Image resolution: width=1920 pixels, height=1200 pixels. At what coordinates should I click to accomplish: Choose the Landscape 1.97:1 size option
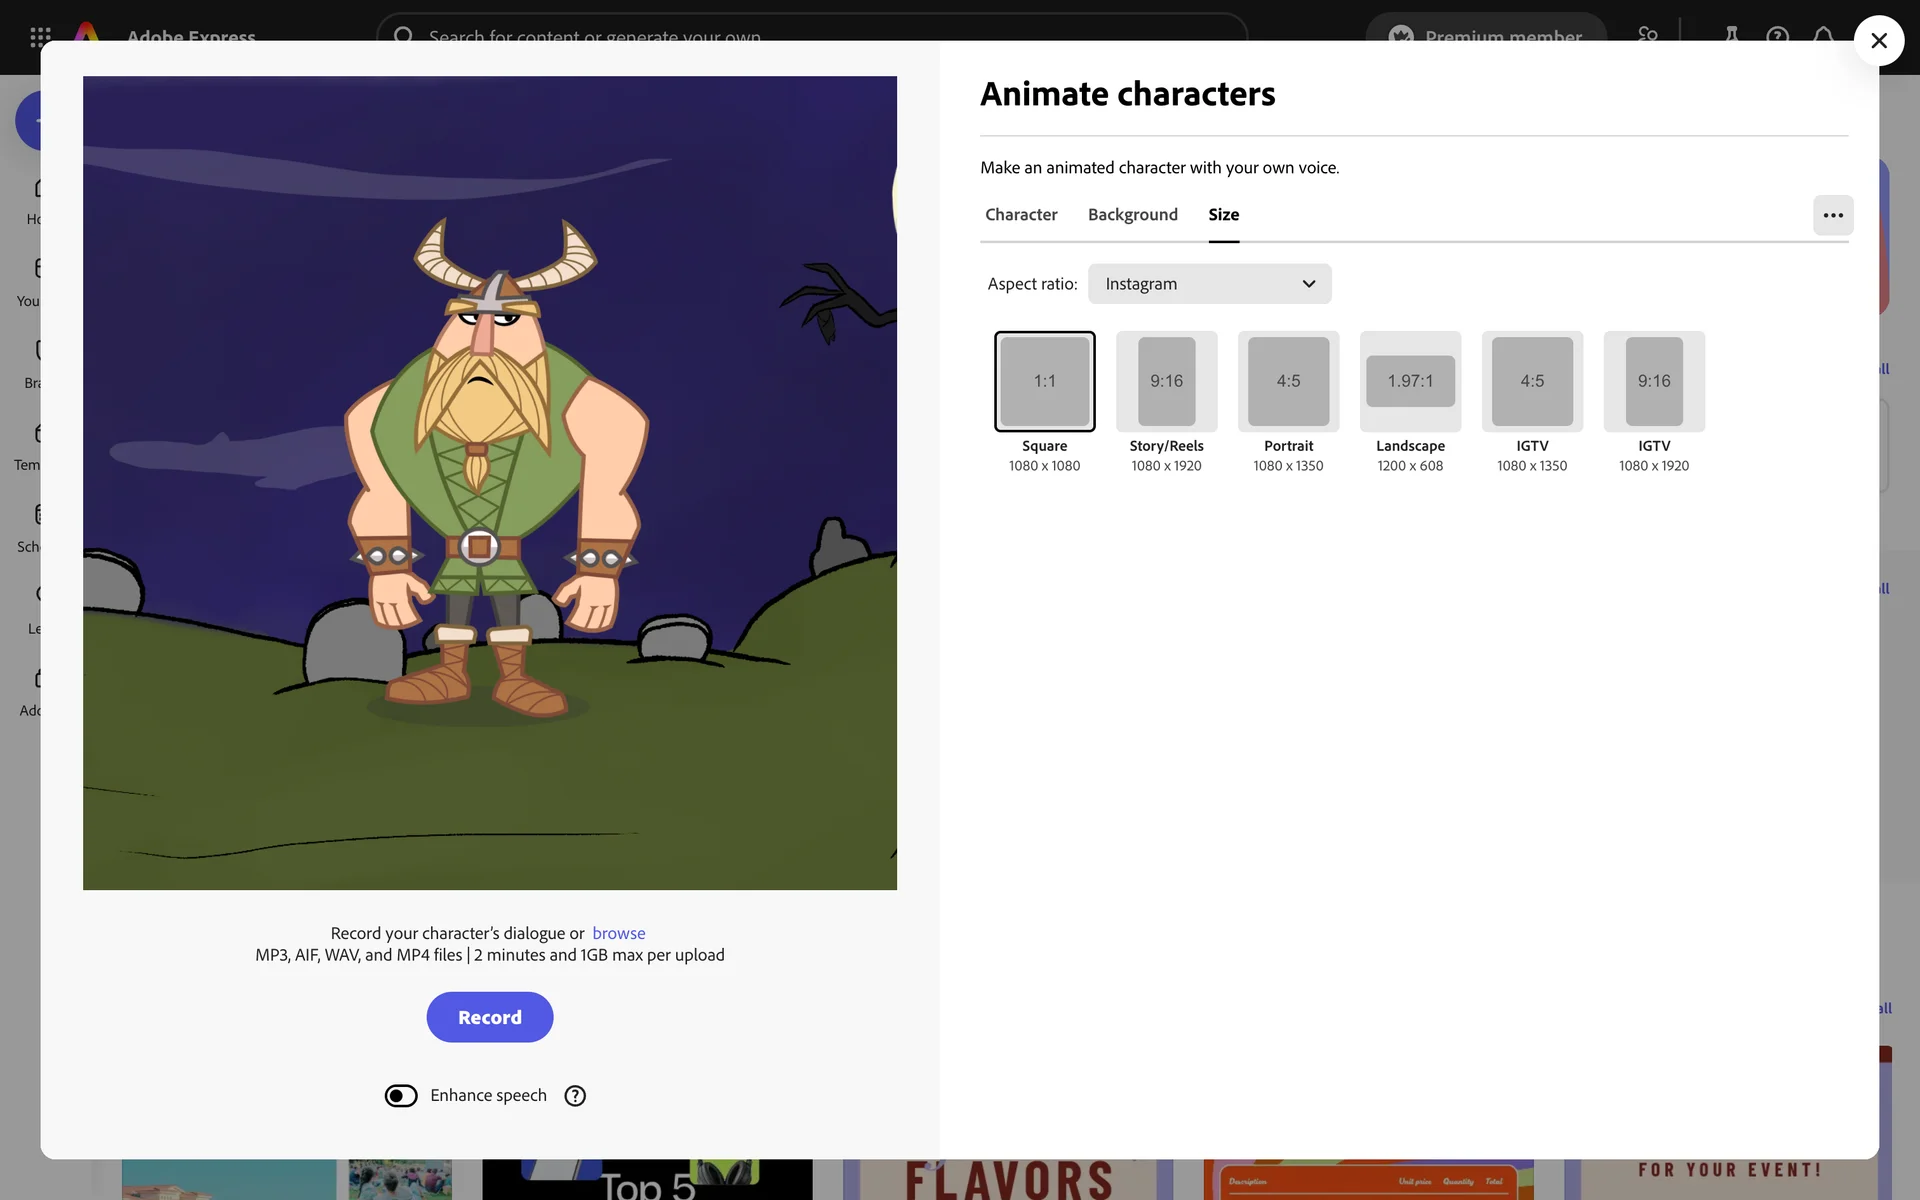[x=1410, y=382]
